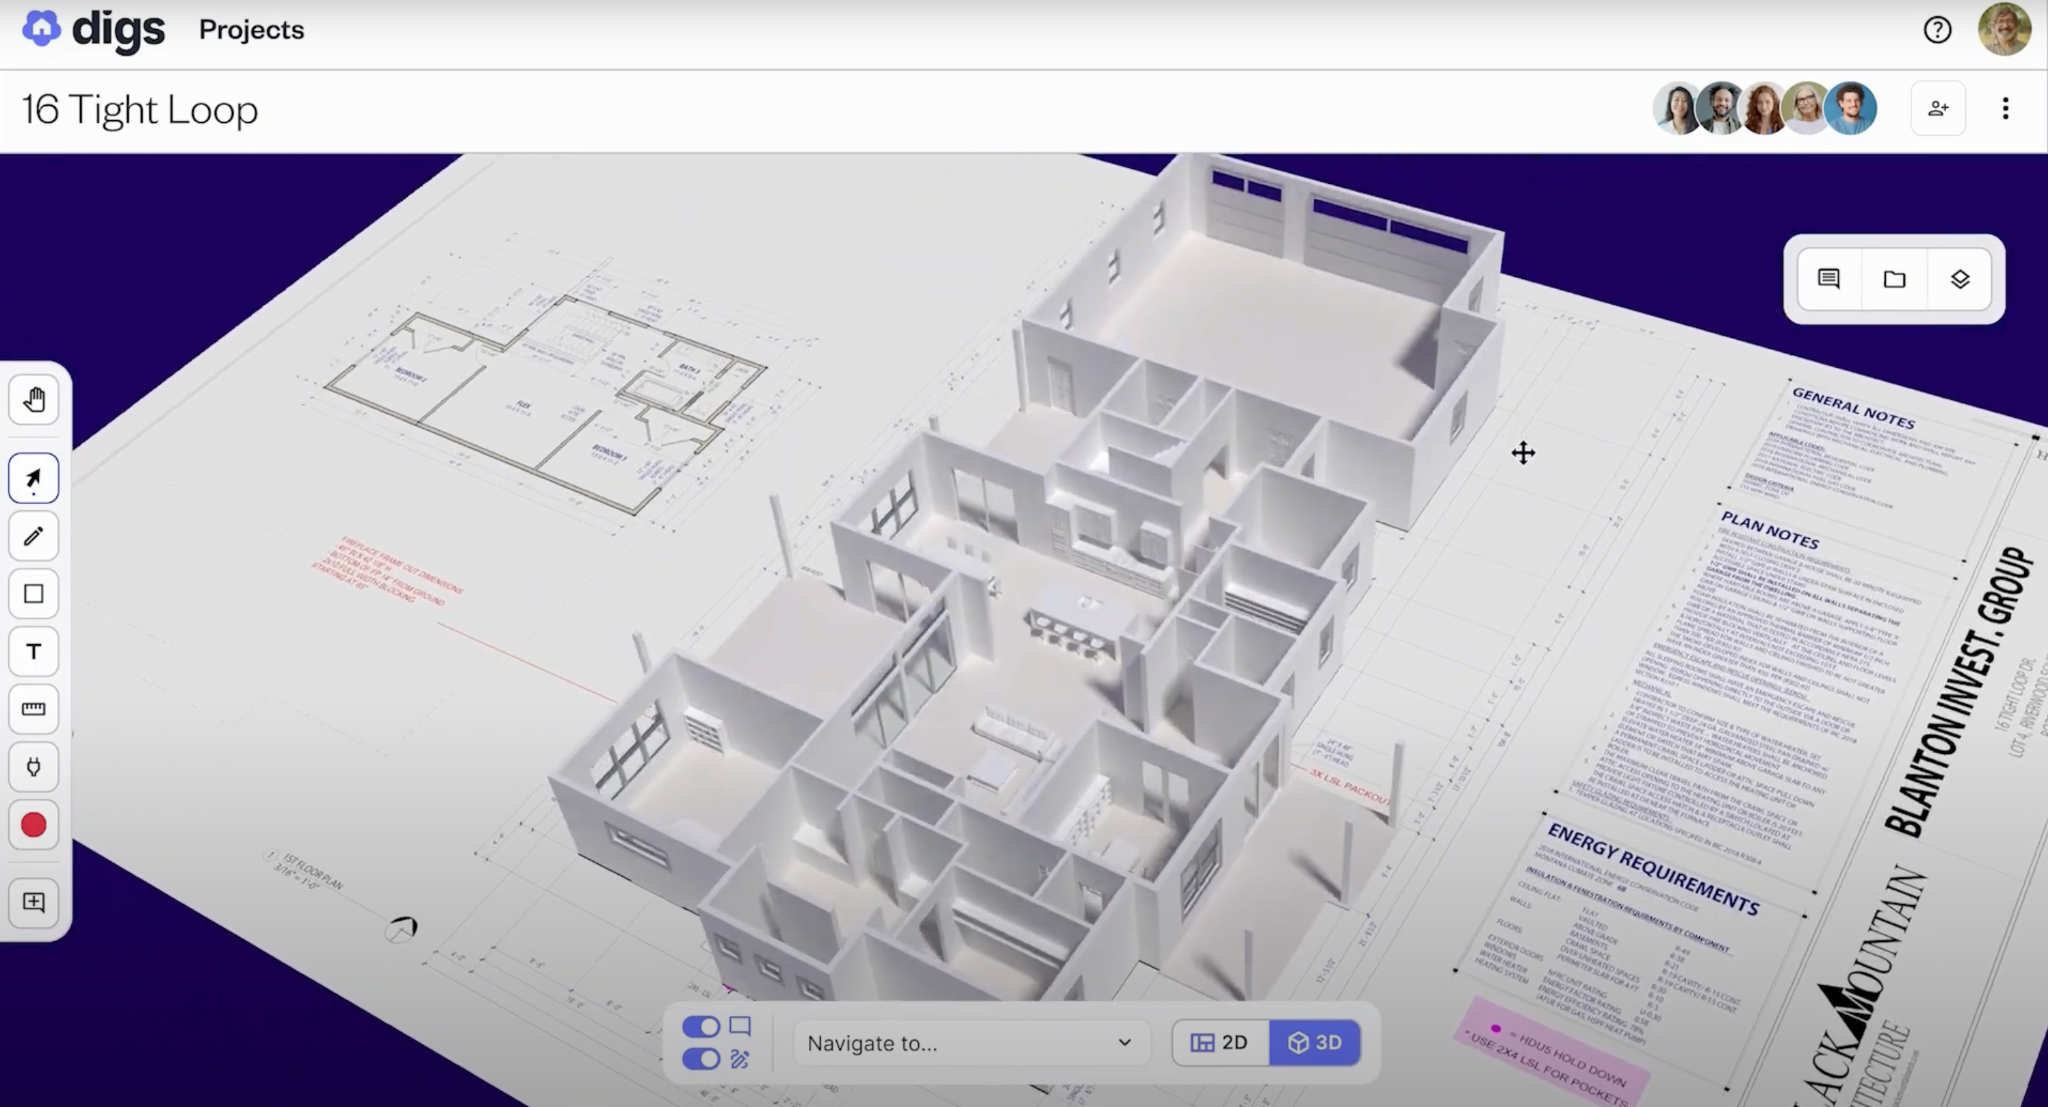Open the red color swatch

click(34, 825)
